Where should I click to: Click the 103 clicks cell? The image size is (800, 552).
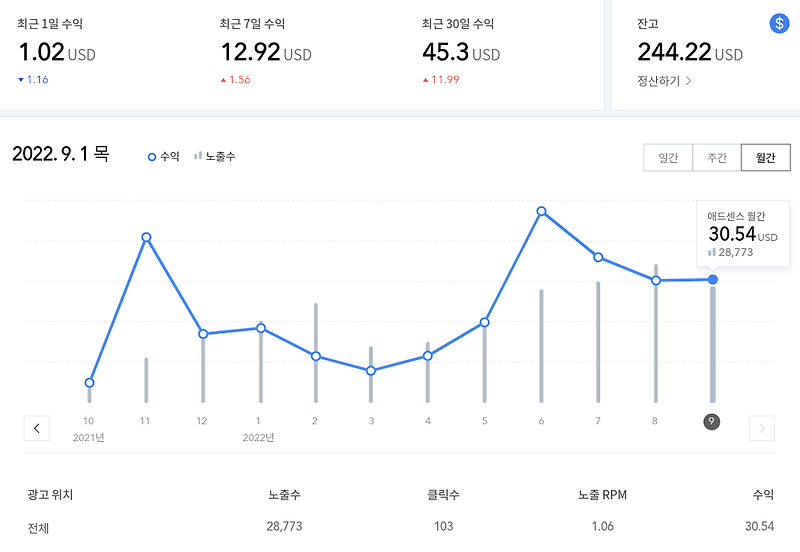coord(443,526)
